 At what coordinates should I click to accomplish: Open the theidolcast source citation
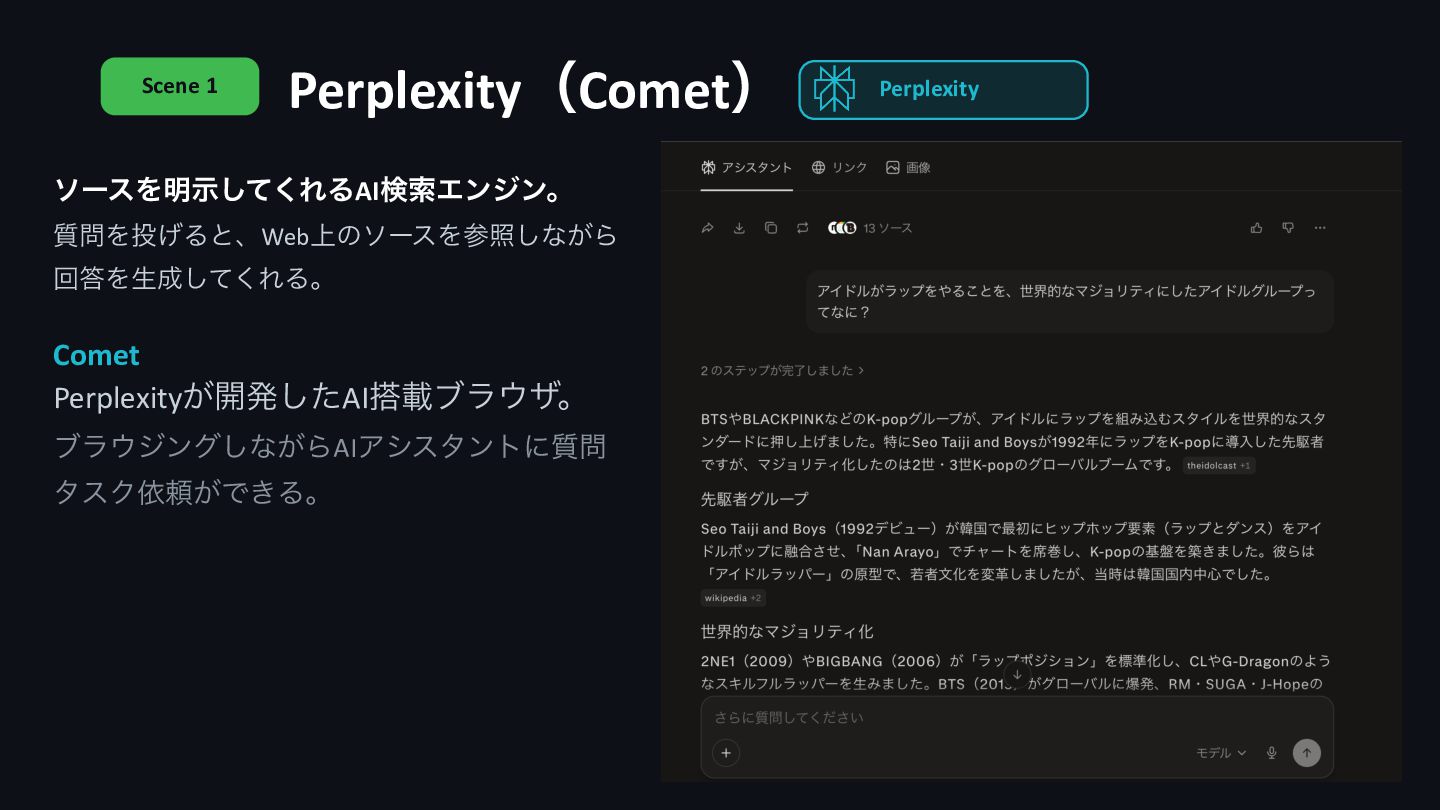1218,466
